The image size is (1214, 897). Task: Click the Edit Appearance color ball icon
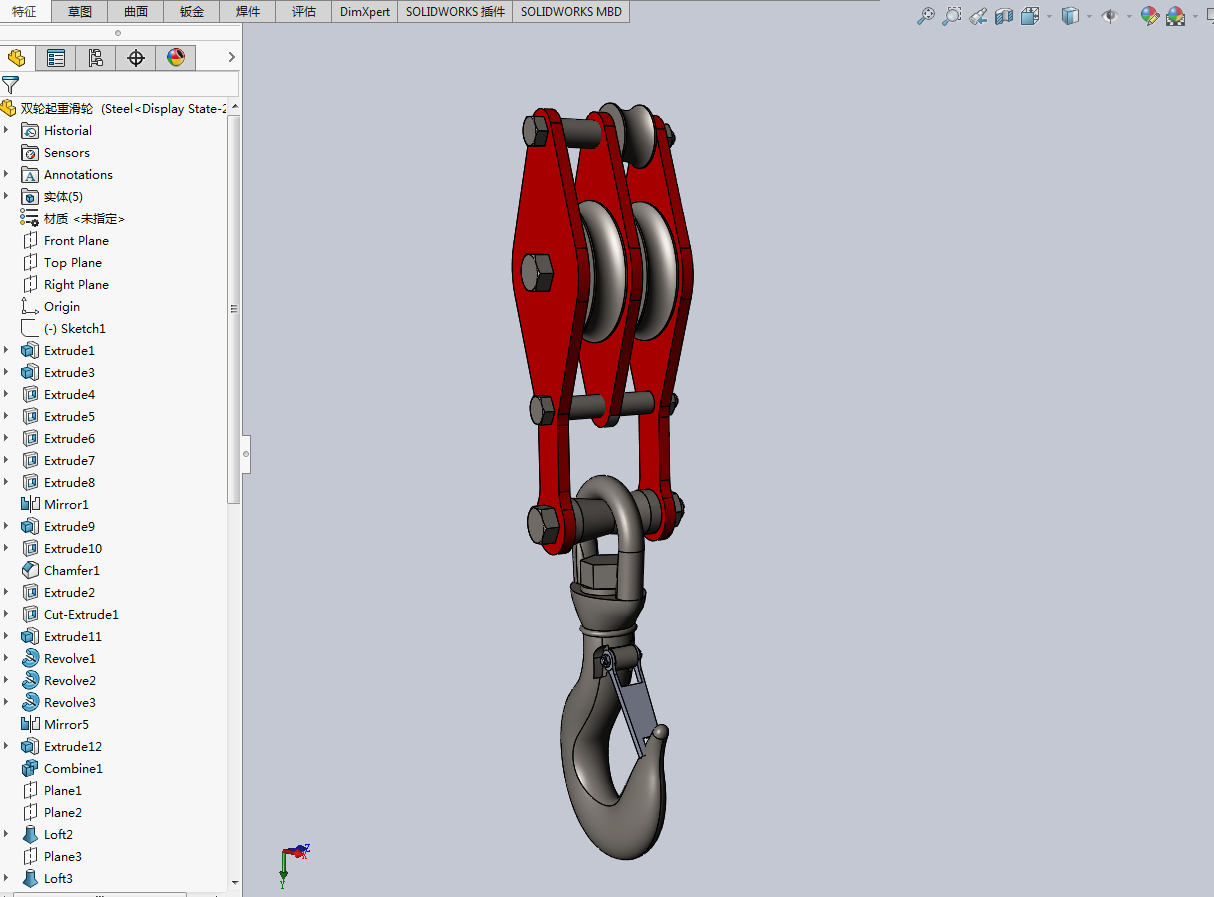(x=1149, y=16)
